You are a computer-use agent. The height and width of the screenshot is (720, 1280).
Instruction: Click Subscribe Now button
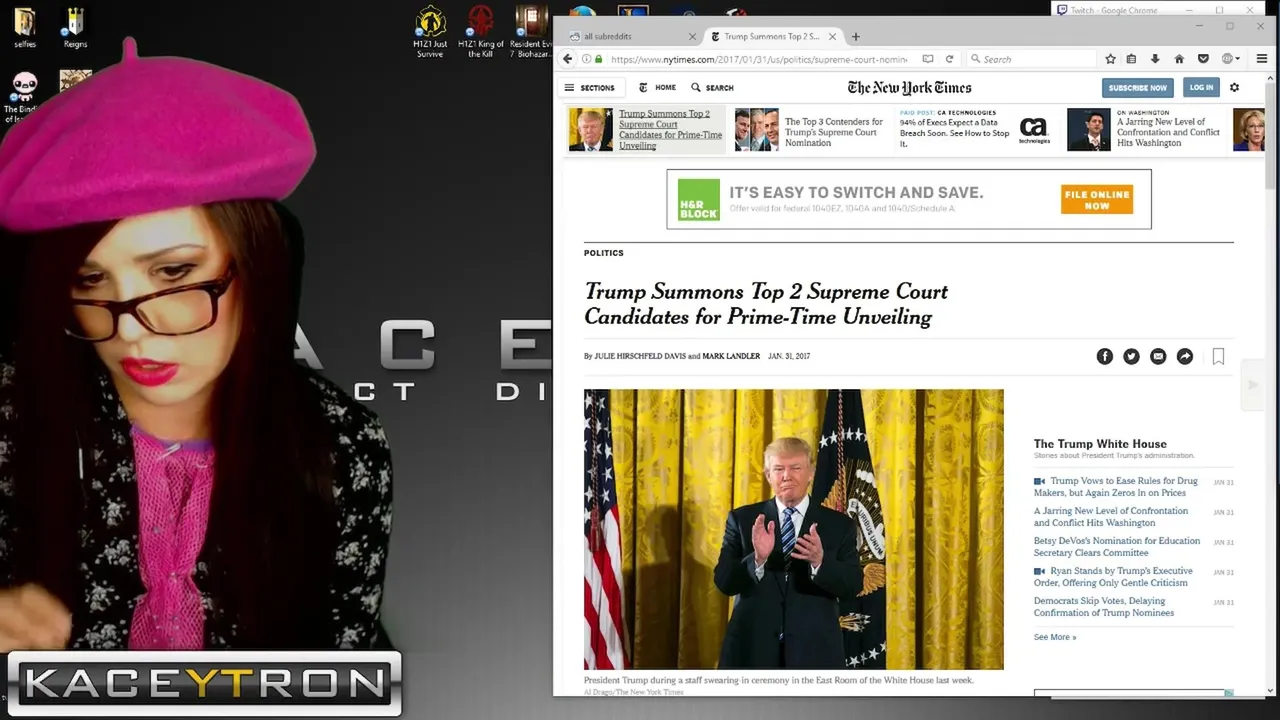point(1137,88)
